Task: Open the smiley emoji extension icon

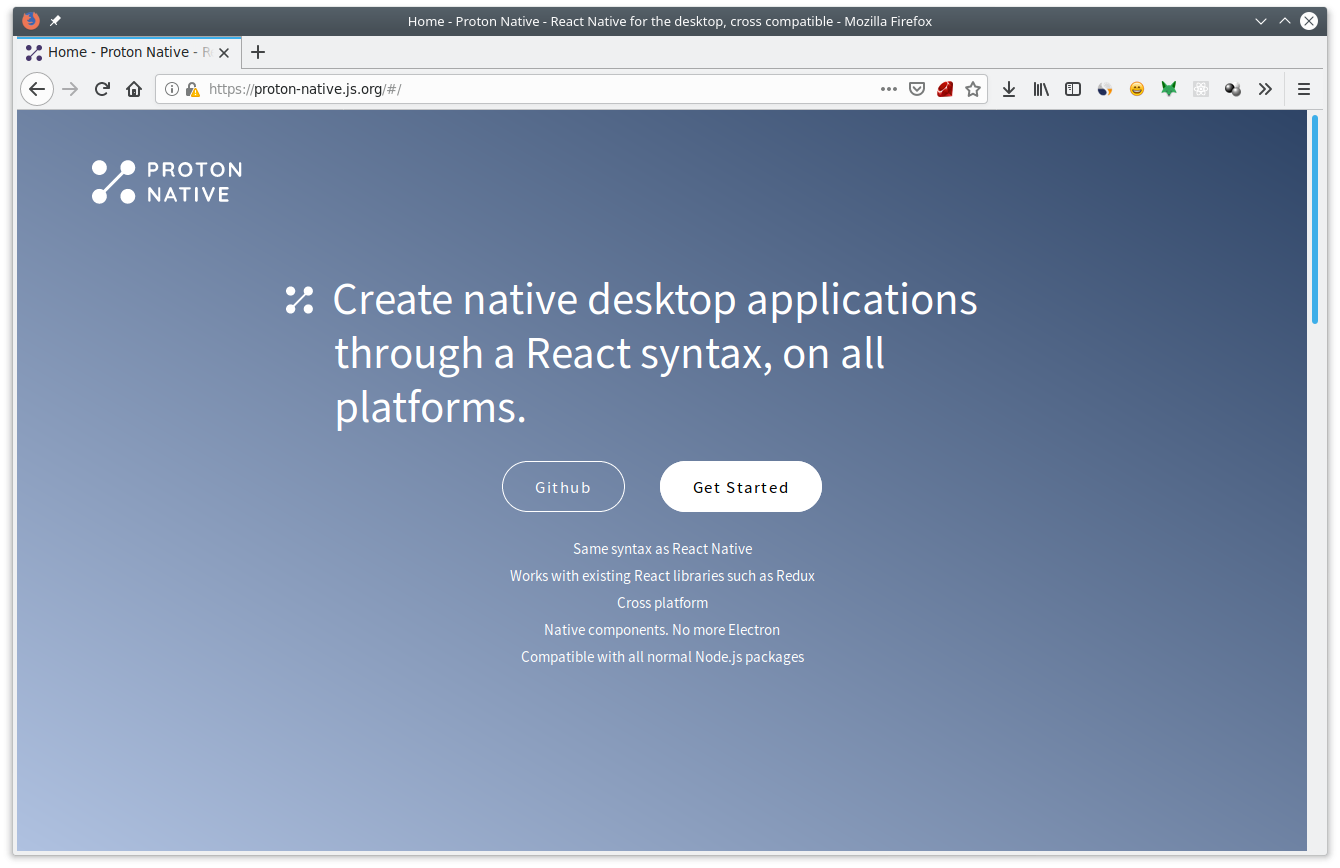Action: 1136,89
